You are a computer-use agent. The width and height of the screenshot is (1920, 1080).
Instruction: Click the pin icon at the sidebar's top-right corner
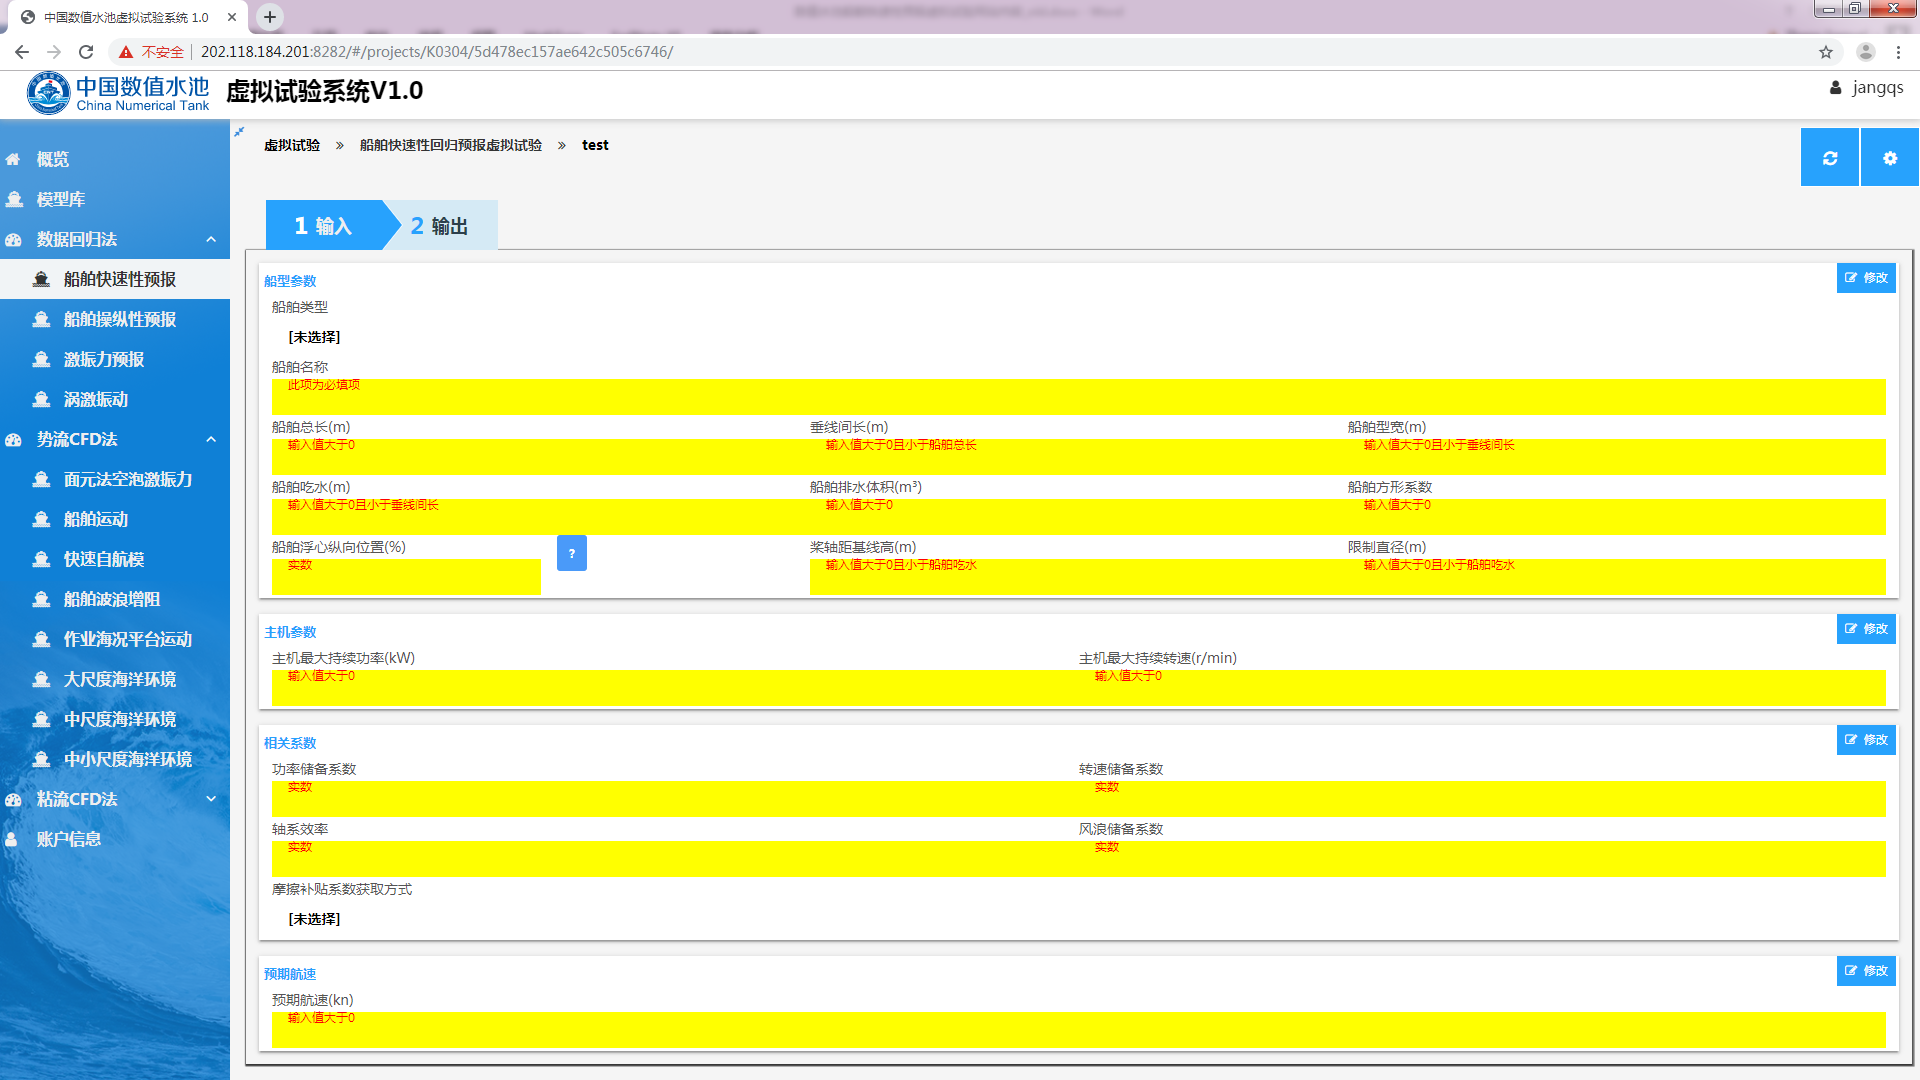[x=239, y=131]
